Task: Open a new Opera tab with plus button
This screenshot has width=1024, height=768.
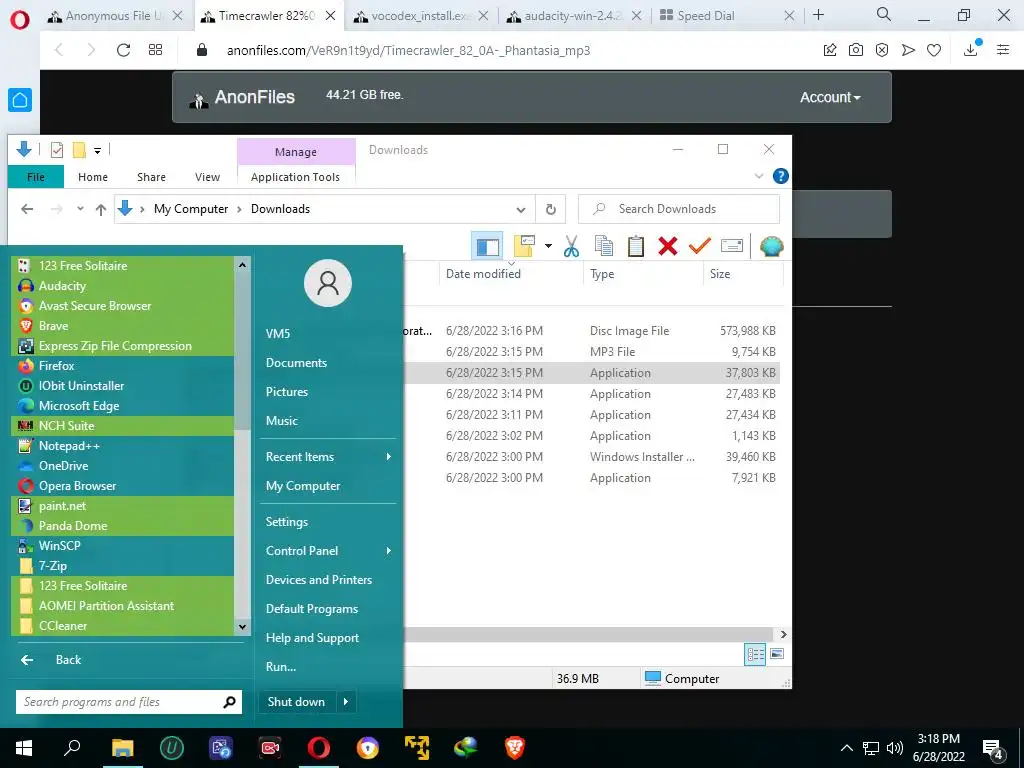Action: coord(818,15)
